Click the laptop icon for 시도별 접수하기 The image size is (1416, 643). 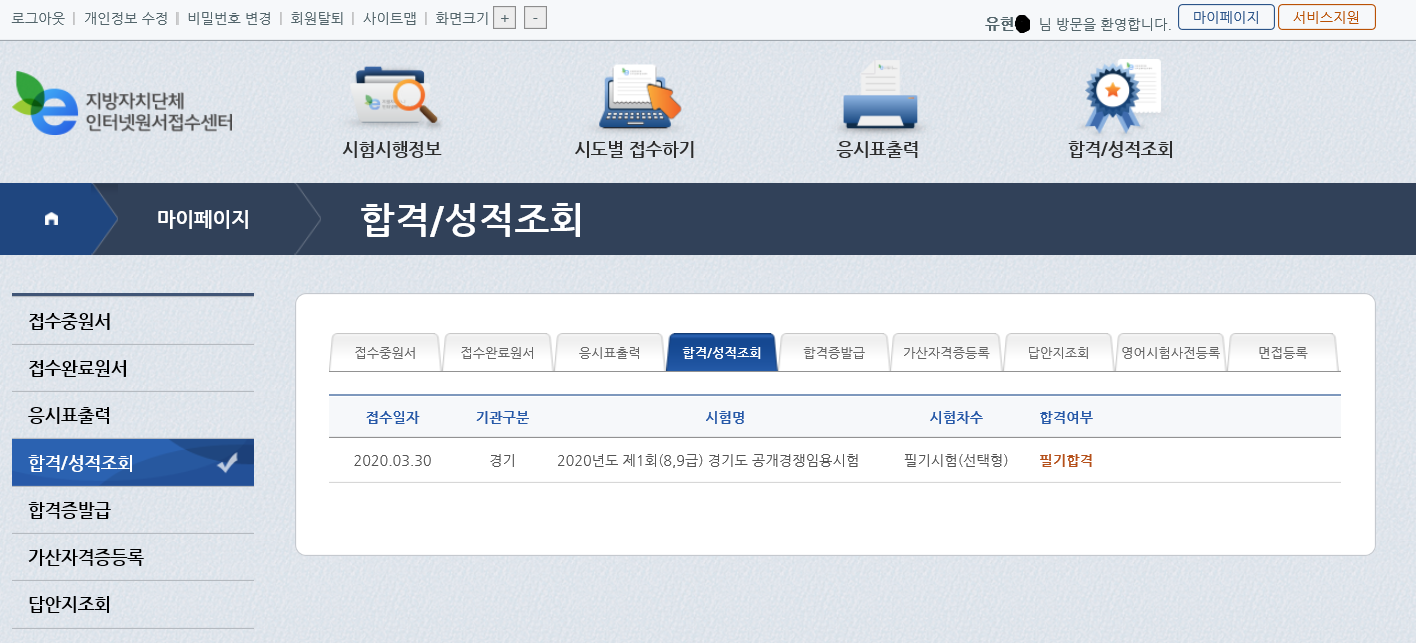coord(638,98)
